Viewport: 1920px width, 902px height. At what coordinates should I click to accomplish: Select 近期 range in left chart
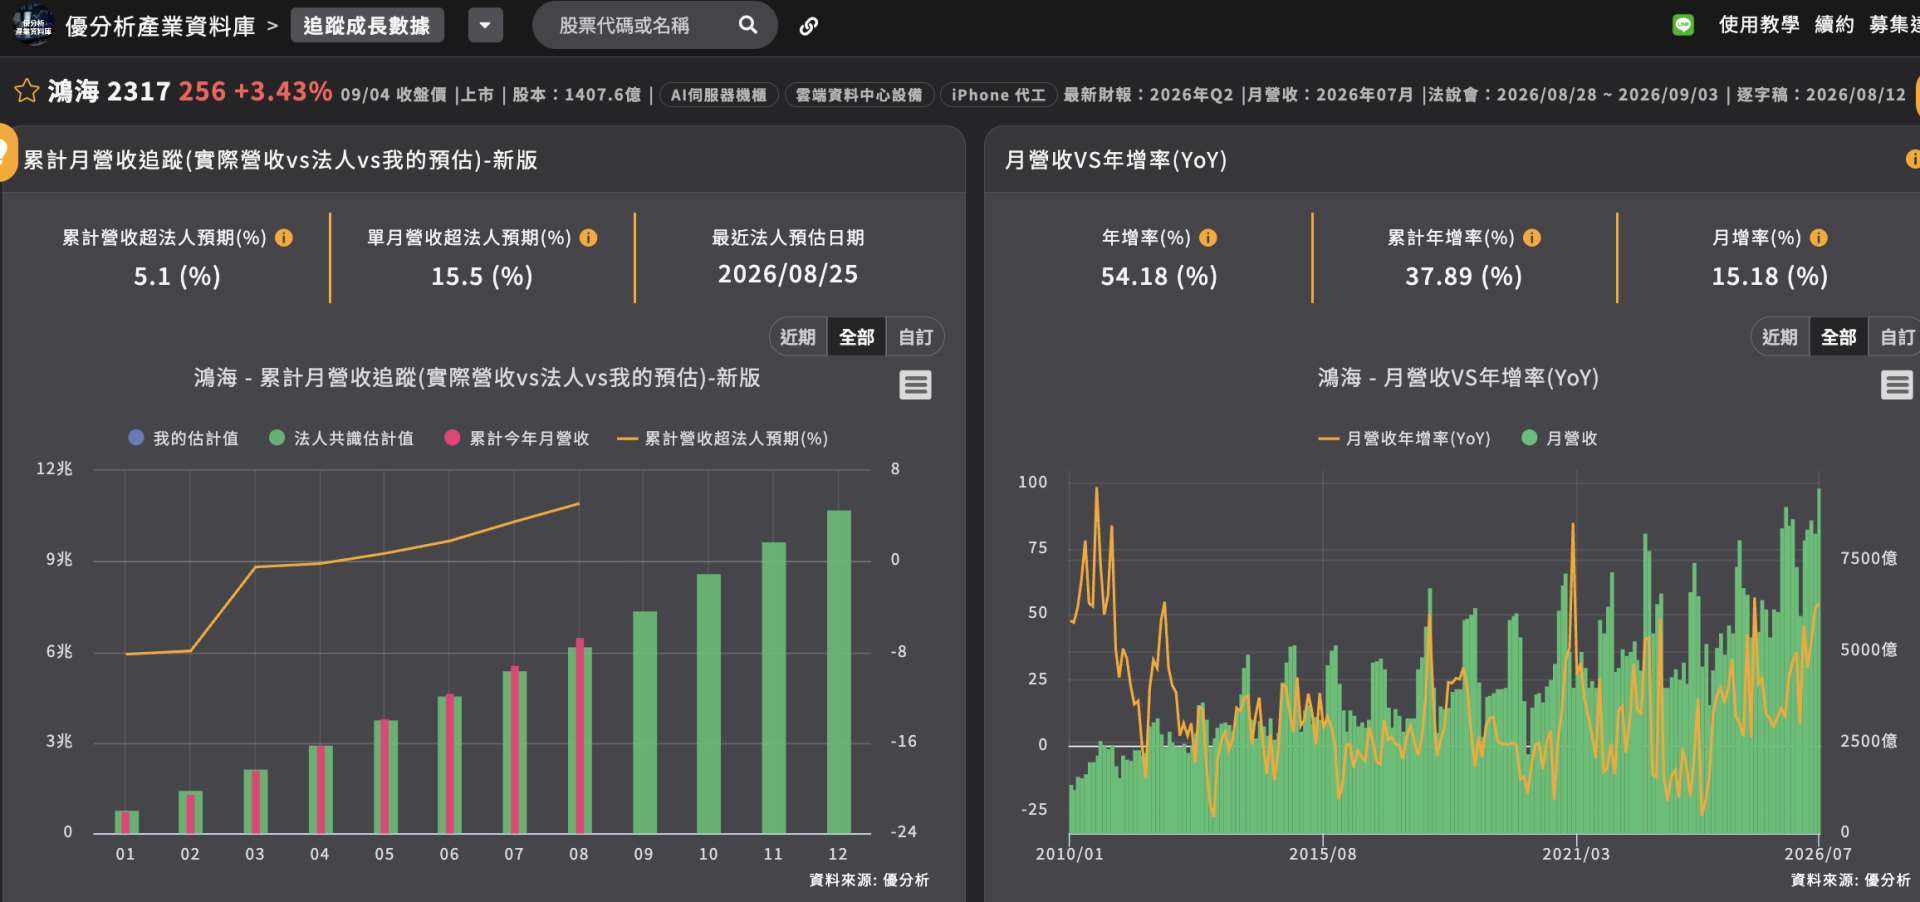pos(798,337)
